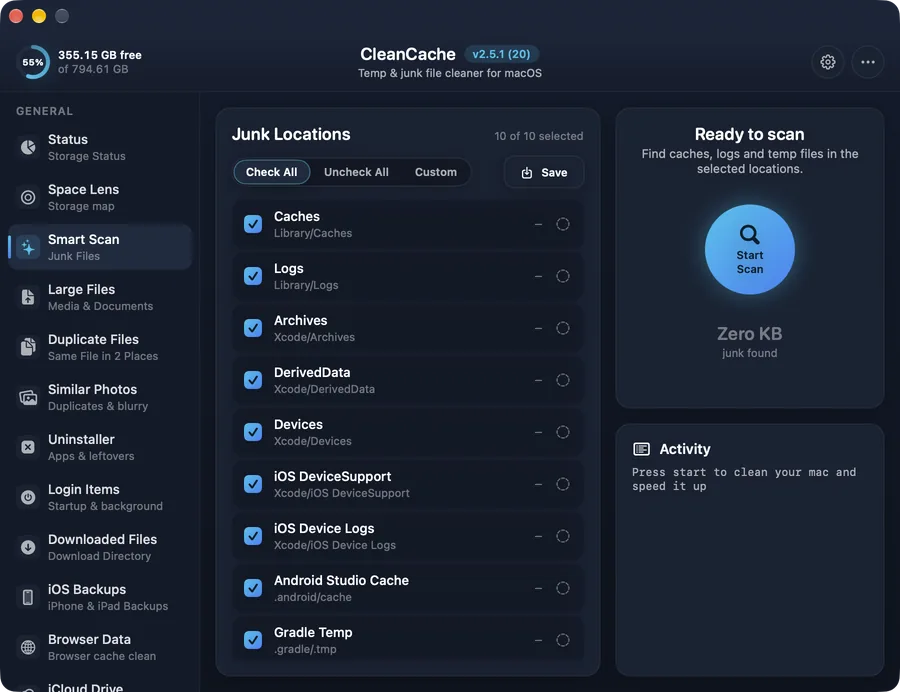Click the v2.5.1 (20) version badge
This screenshot has height=692, width=900.
coord(501,54)
